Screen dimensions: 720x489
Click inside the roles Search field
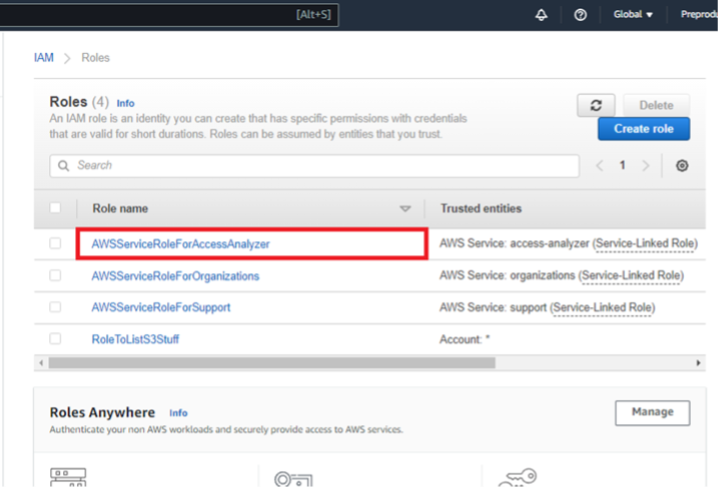click(314, 165)
